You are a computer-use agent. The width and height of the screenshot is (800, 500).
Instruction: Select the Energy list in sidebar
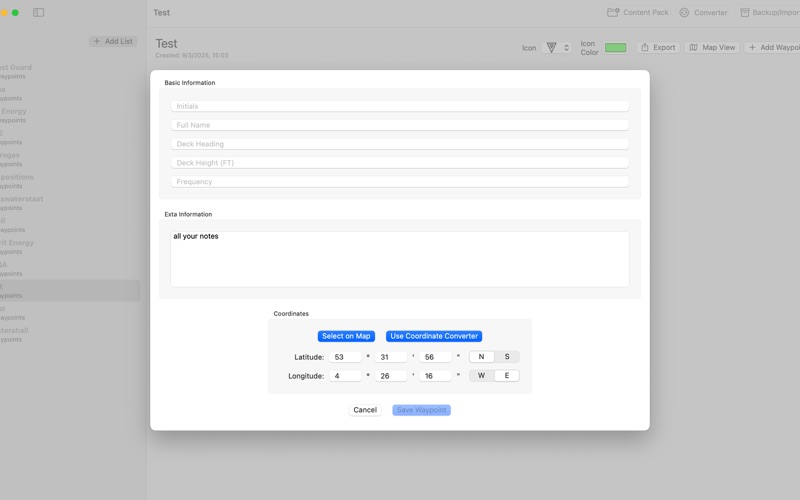70,115
